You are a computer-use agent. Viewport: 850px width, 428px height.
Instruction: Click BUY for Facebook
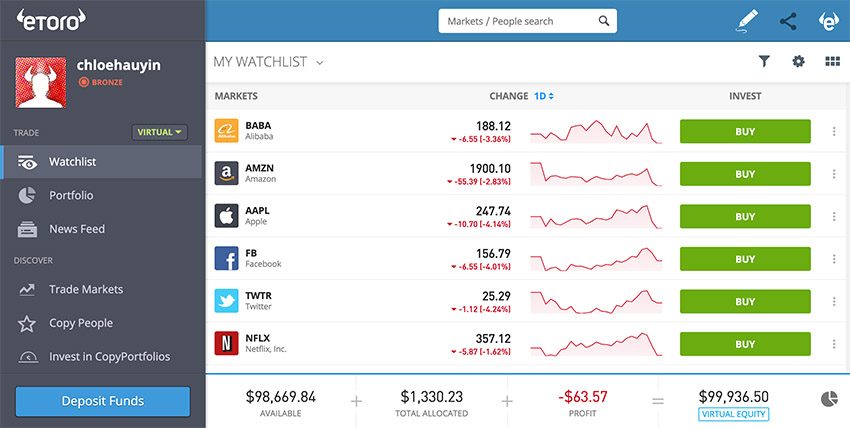pyautogui.click(x=745, y=259)
